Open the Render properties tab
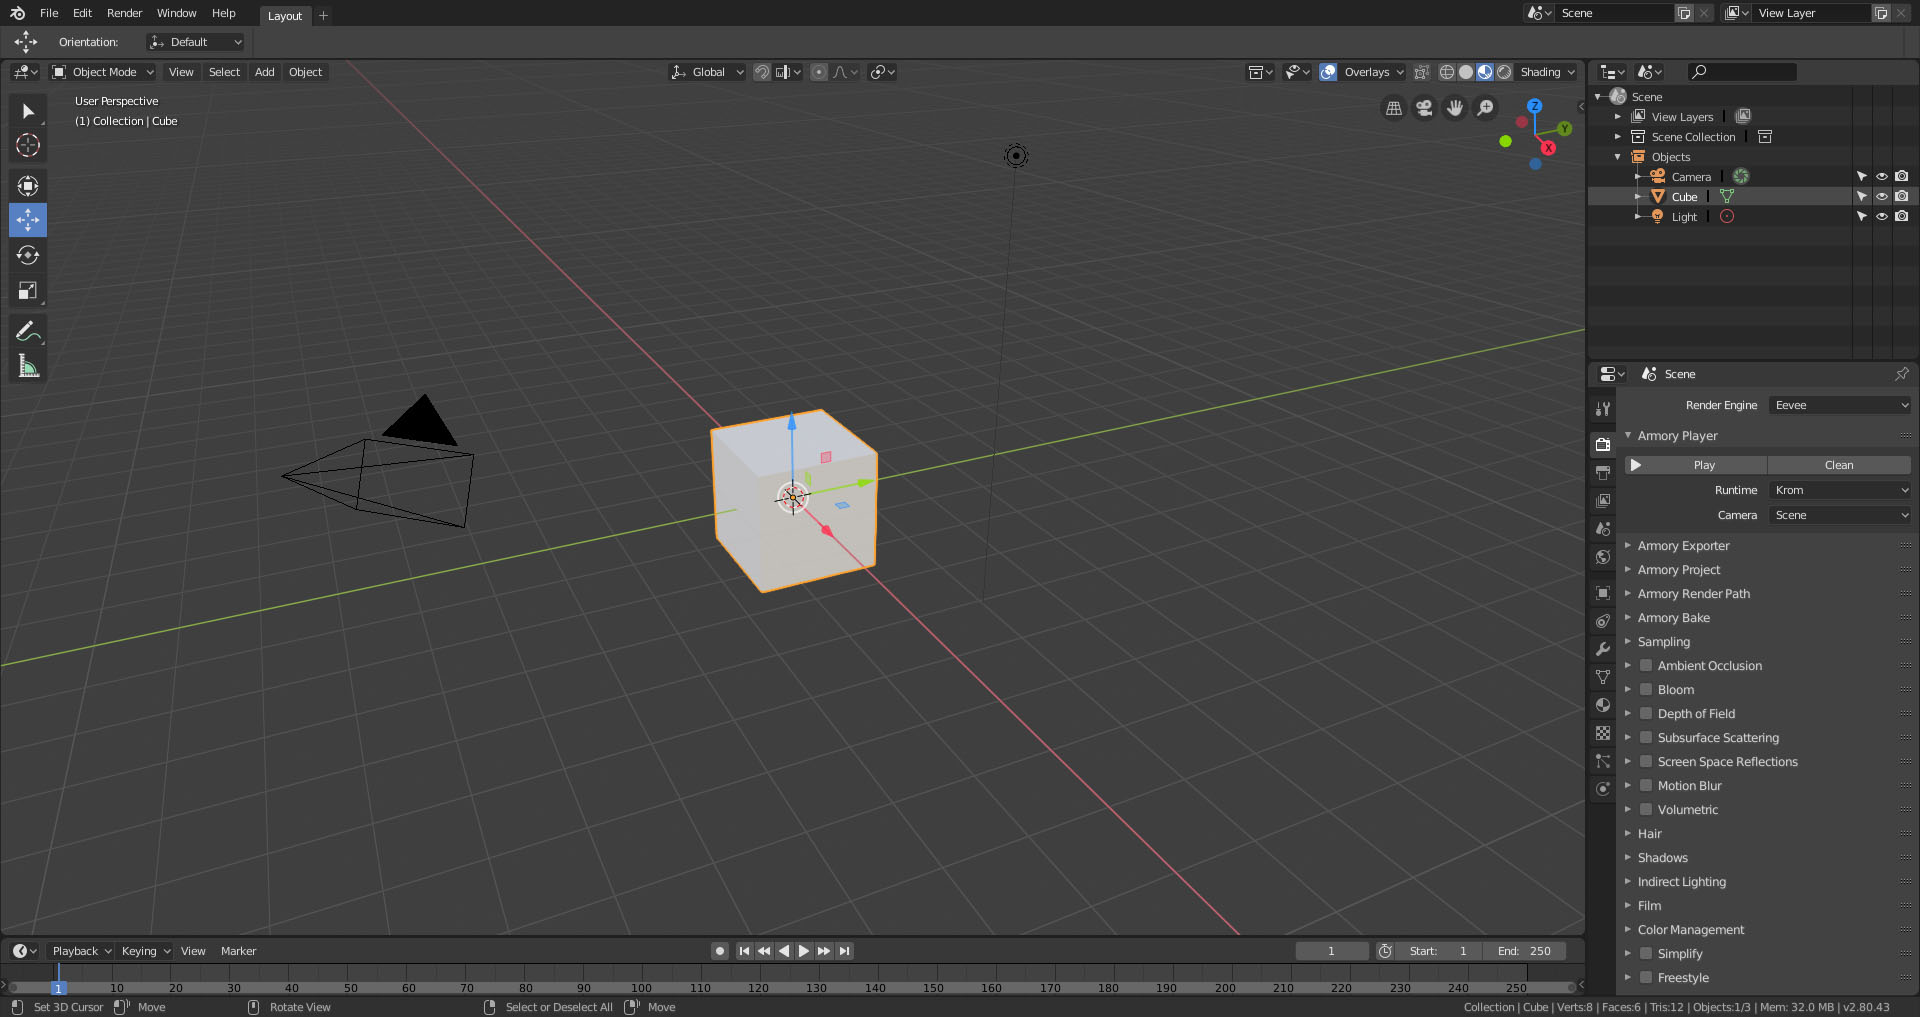 pyautogui.click(x=1603, y=444)
